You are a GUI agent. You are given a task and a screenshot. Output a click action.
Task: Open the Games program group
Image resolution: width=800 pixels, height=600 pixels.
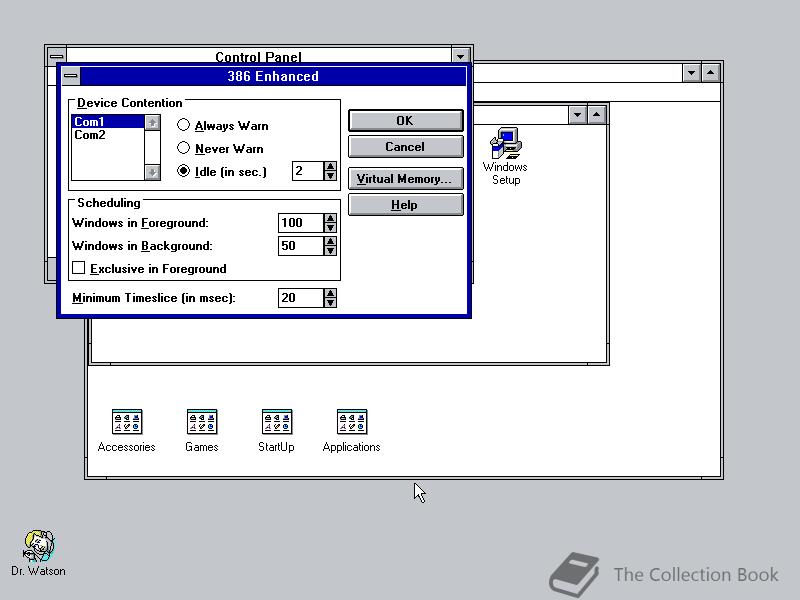(x=202, y=431)
